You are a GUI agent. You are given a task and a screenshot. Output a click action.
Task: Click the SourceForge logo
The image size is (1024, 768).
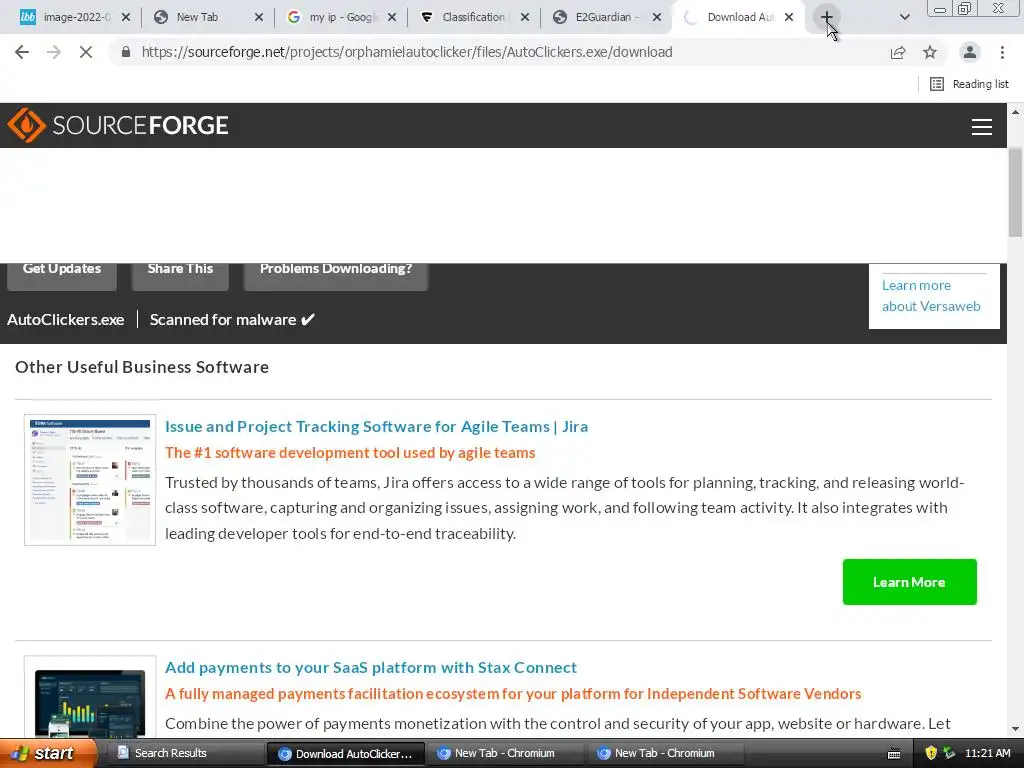[118, 125]
